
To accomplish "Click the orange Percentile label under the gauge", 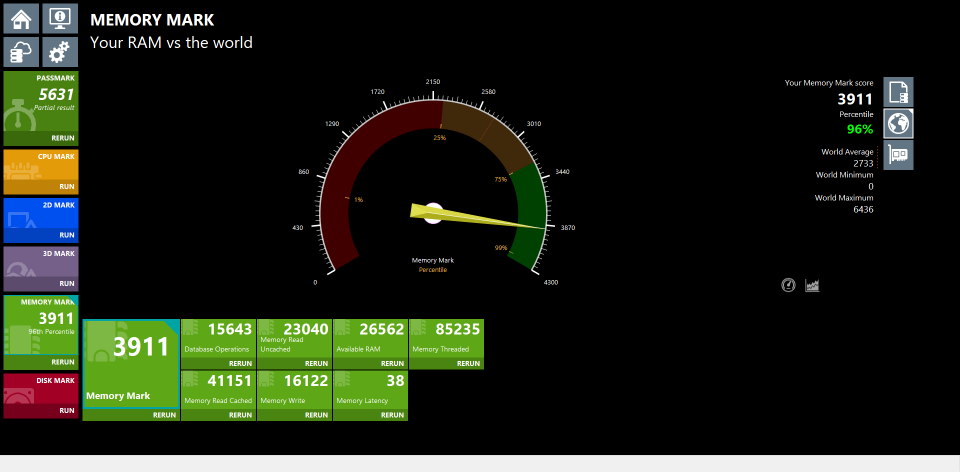I will pyautogui.click(x=433, y=269).
